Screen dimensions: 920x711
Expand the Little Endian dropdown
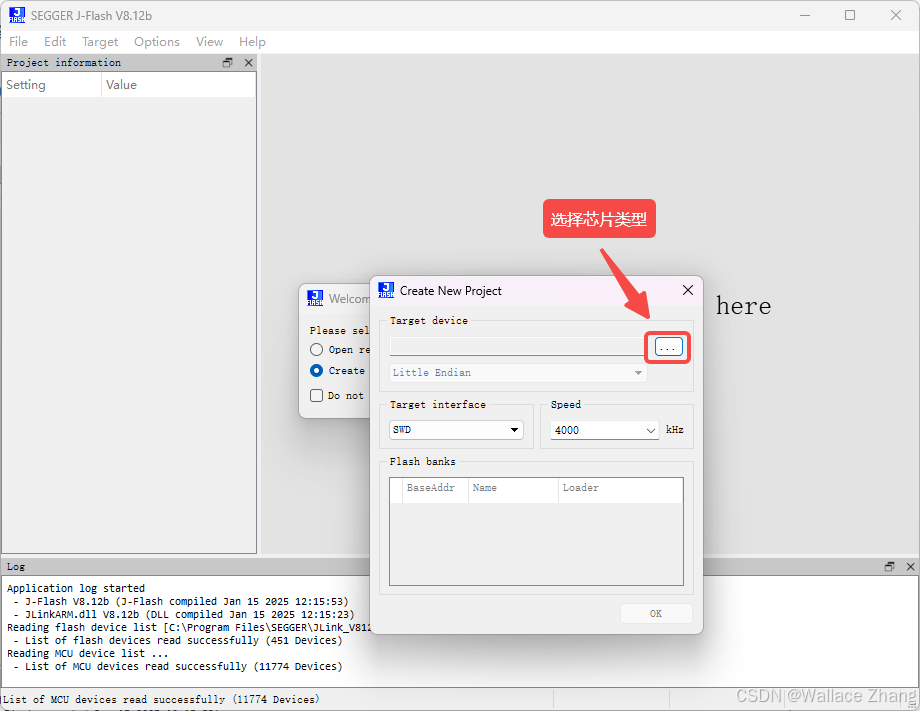[x=518, y=373]
